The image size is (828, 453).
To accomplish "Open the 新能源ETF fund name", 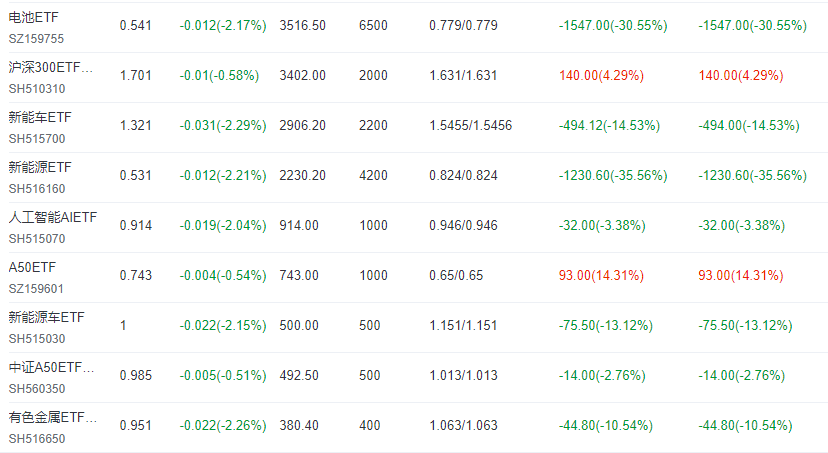I will coord(40,167).
